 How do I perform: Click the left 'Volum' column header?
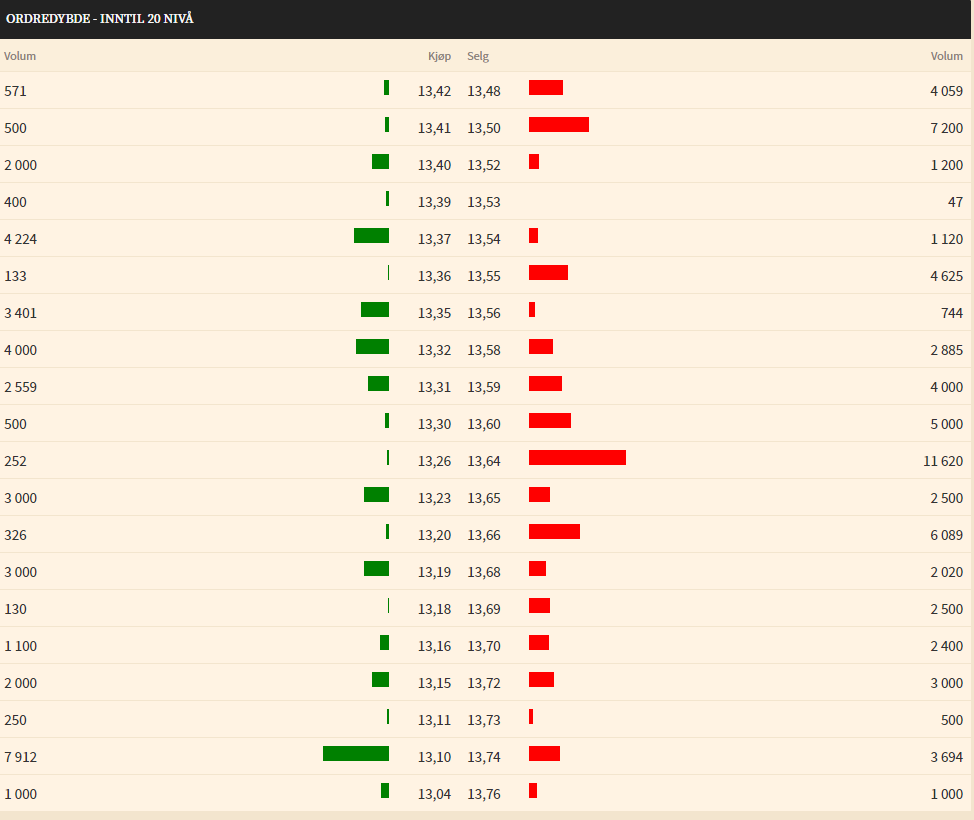(x=20, y=56)
